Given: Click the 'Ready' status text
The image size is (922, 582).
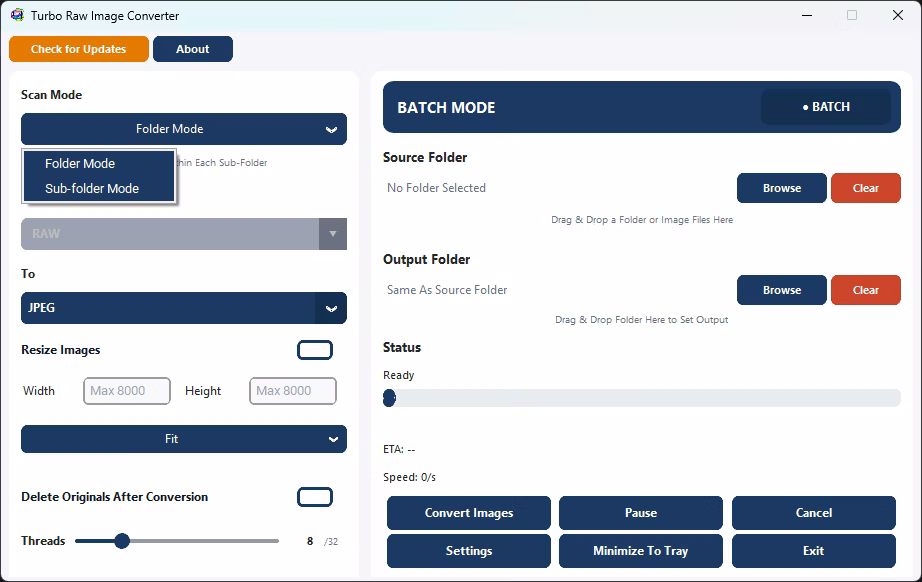Looking at the screenshot, I should pos(399,375).
